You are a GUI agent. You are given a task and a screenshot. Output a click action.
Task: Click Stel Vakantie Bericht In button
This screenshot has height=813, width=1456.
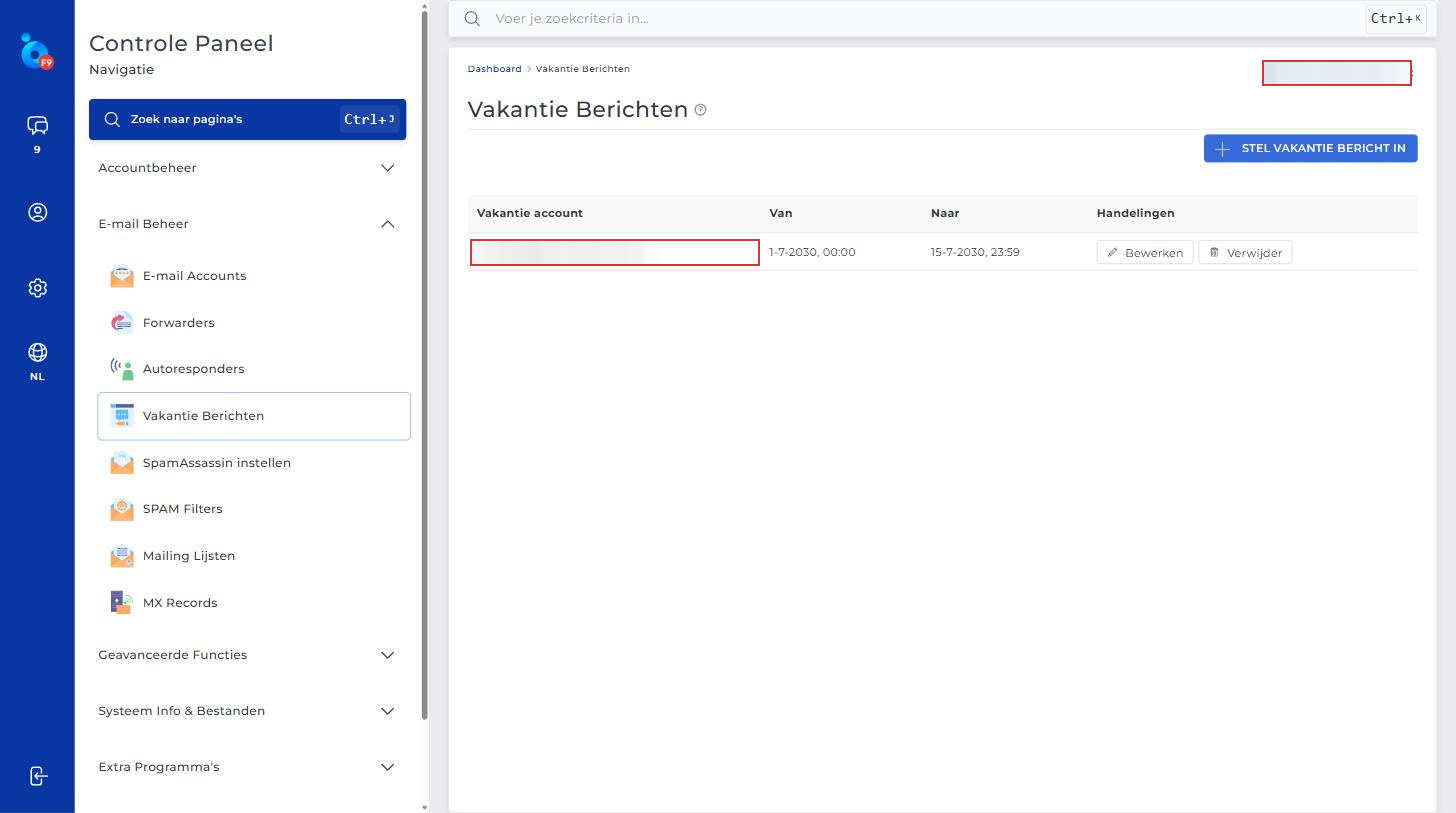[x=1310, y=149]
